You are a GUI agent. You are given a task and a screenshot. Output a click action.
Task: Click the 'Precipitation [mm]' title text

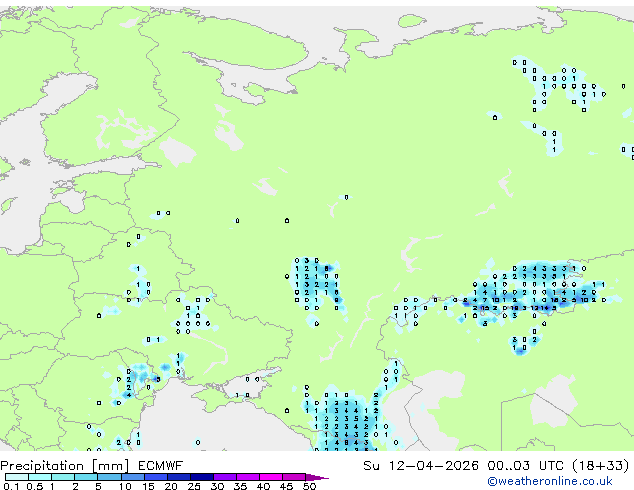(x=65, y=466)
